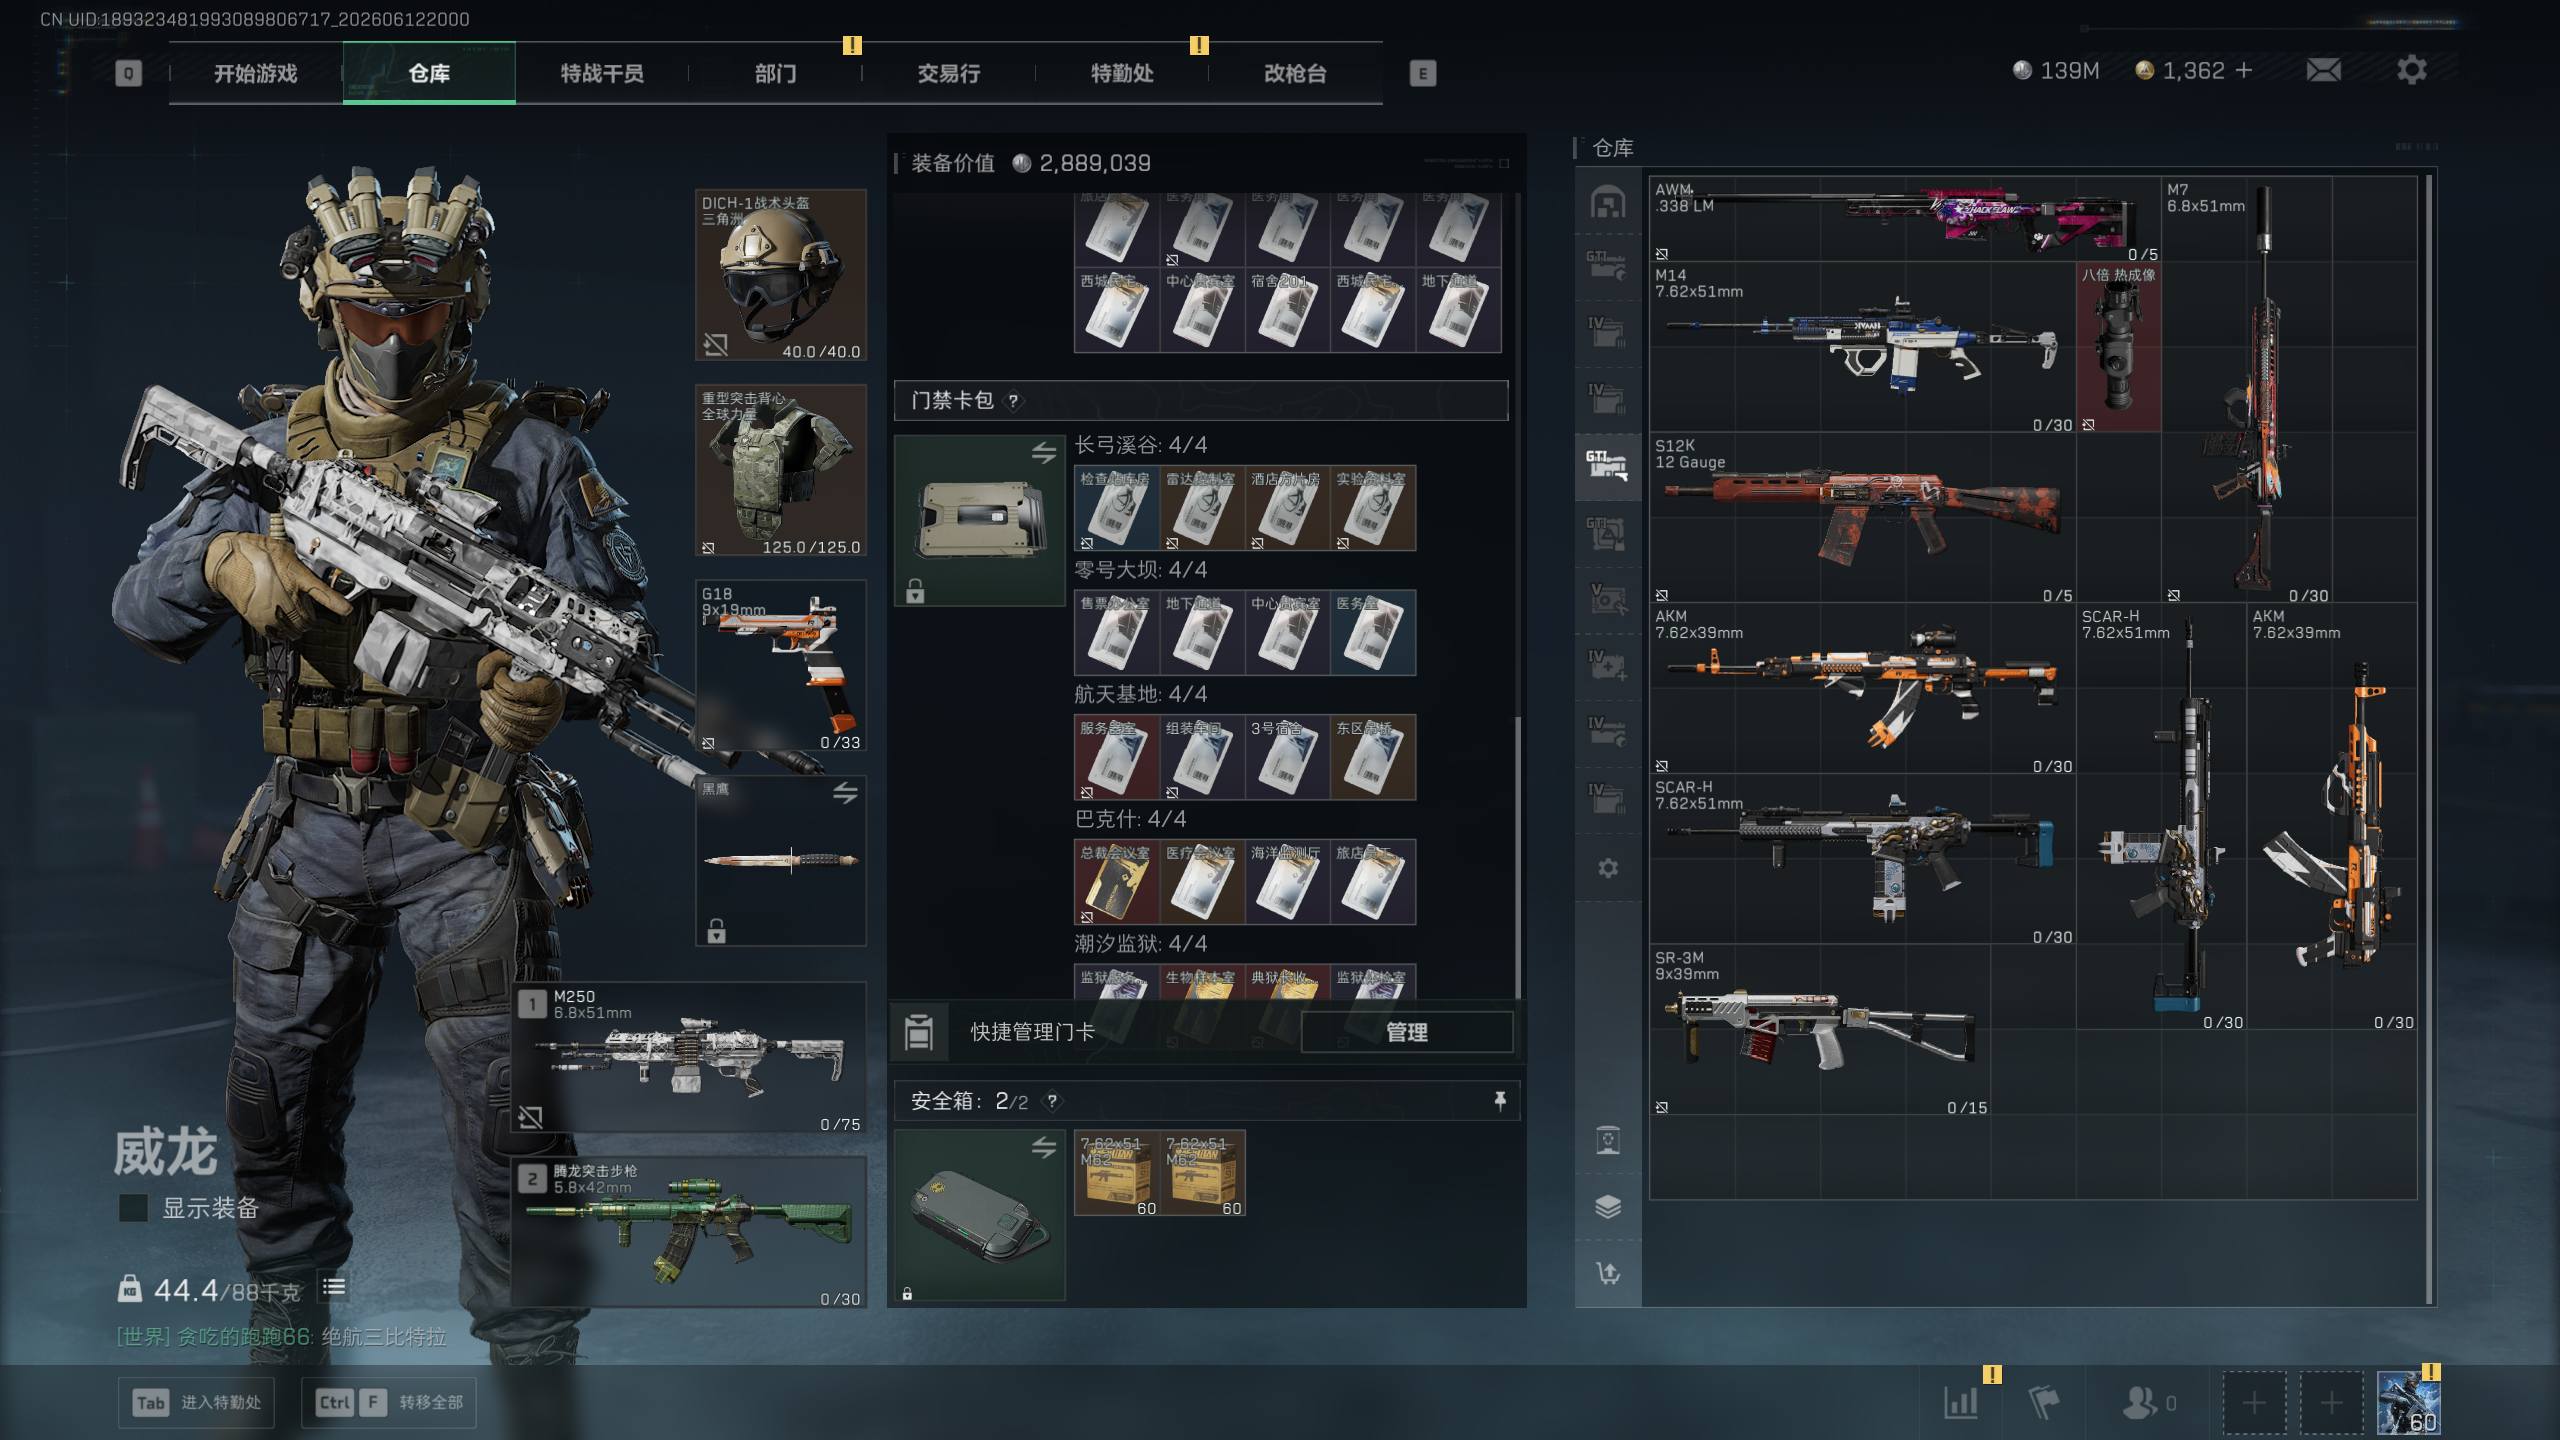Click the 潮汐监狱: 4/4 label

pyautogui.click(x=1140, y=943)
